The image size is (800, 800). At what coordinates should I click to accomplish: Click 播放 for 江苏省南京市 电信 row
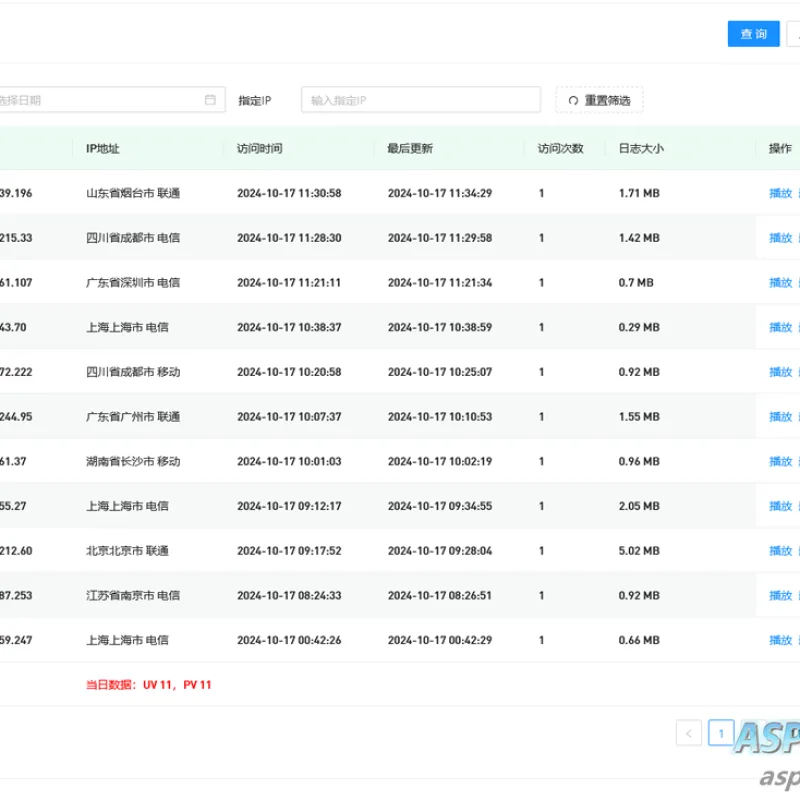point(780,595)
